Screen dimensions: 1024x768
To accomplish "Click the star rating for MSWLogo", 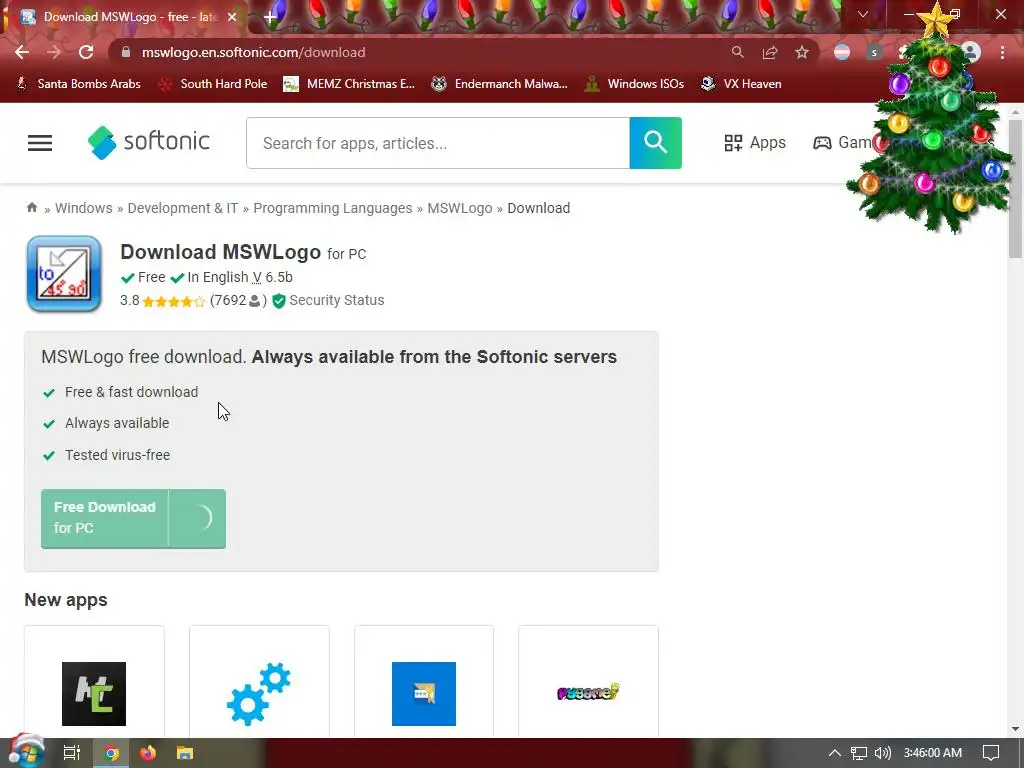I will [174, 301].
